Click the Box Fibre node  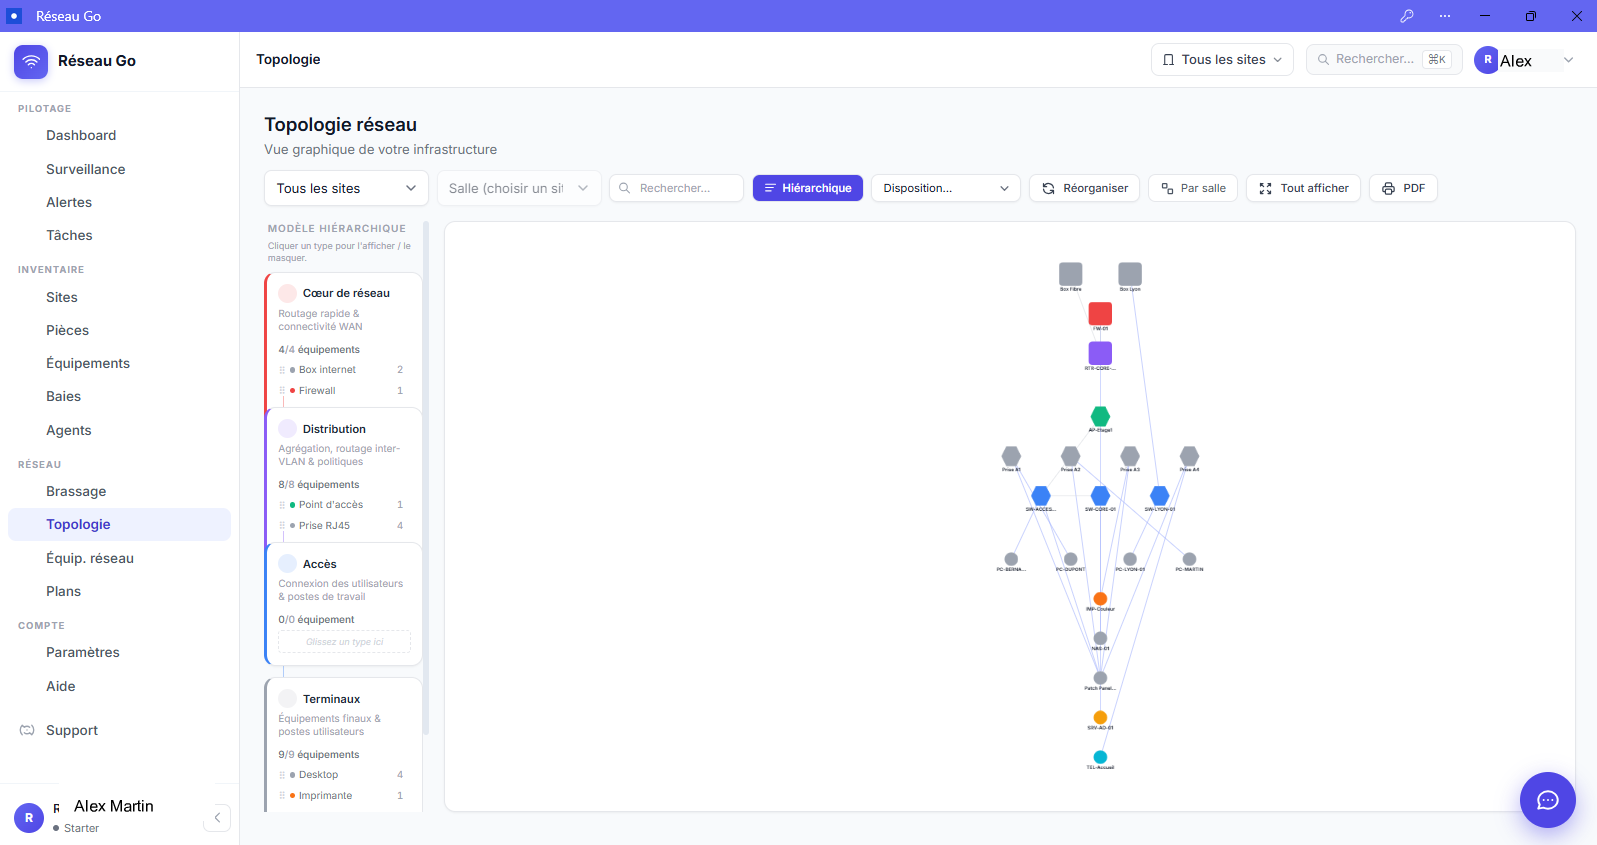(x=1070, y=274)
